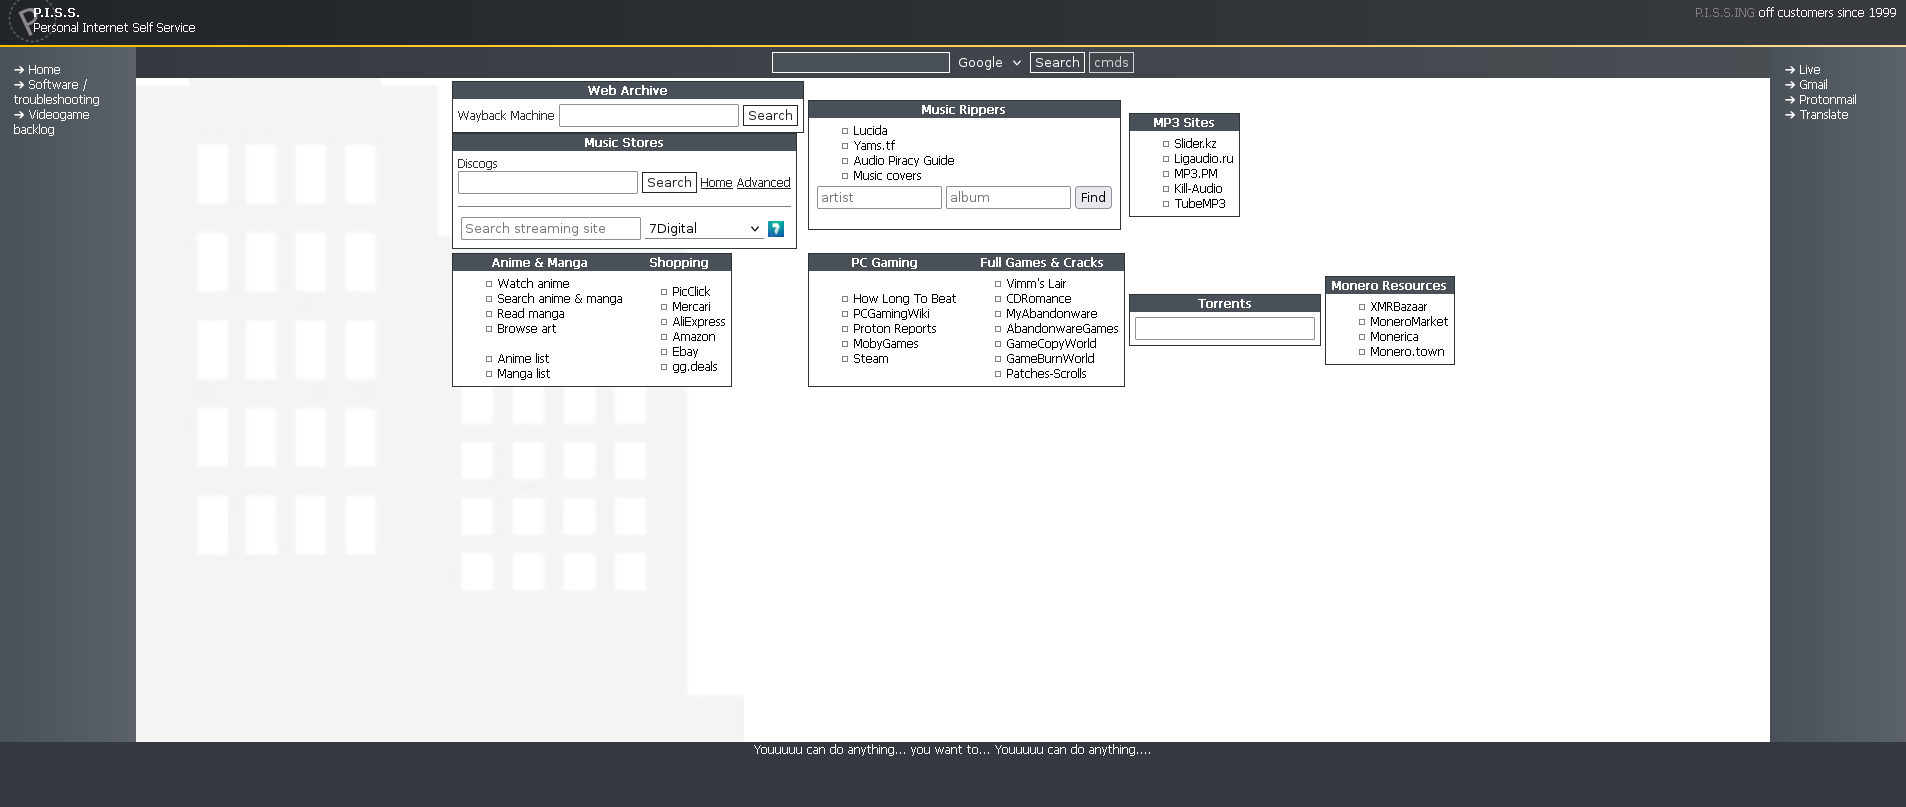This screenshot has width=1906, height=807.
Task: Open the PCGamingWiki link
Action: (891, 314)
